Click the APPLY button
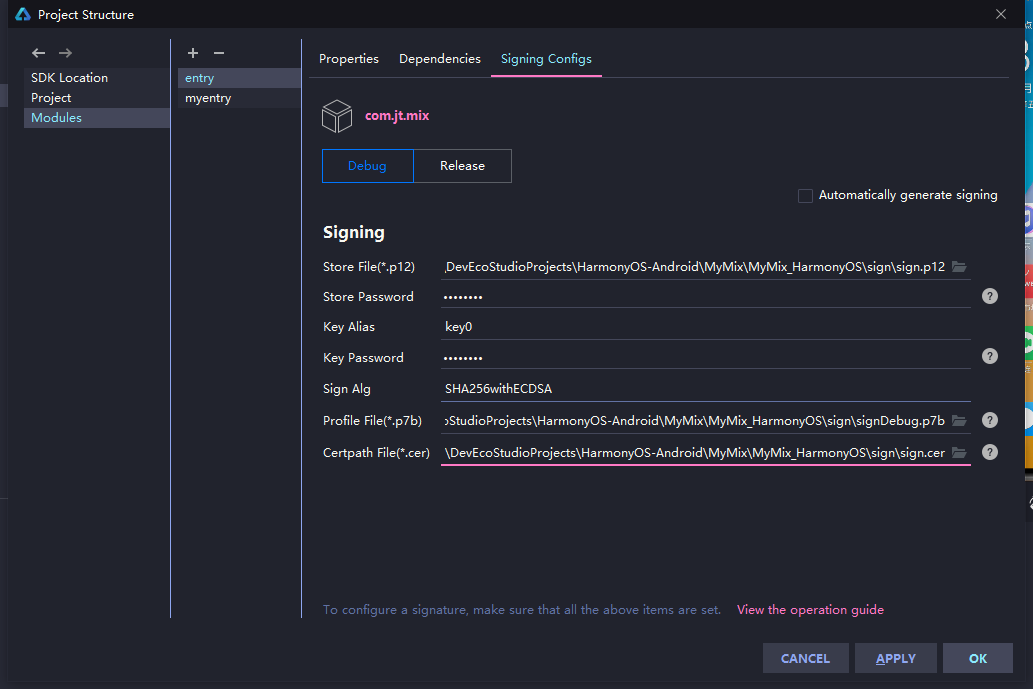 (x=895, y=658)
